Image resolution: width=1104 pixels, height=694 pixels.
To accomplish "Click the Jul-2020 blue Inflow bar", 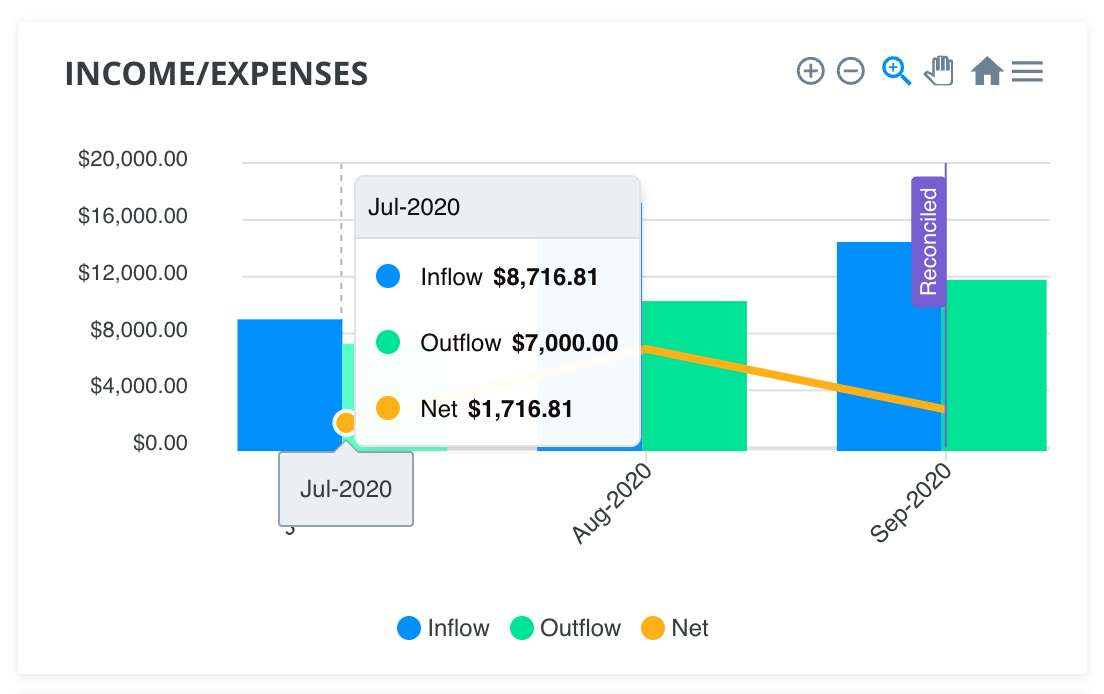I will click(x=289, y=385).
